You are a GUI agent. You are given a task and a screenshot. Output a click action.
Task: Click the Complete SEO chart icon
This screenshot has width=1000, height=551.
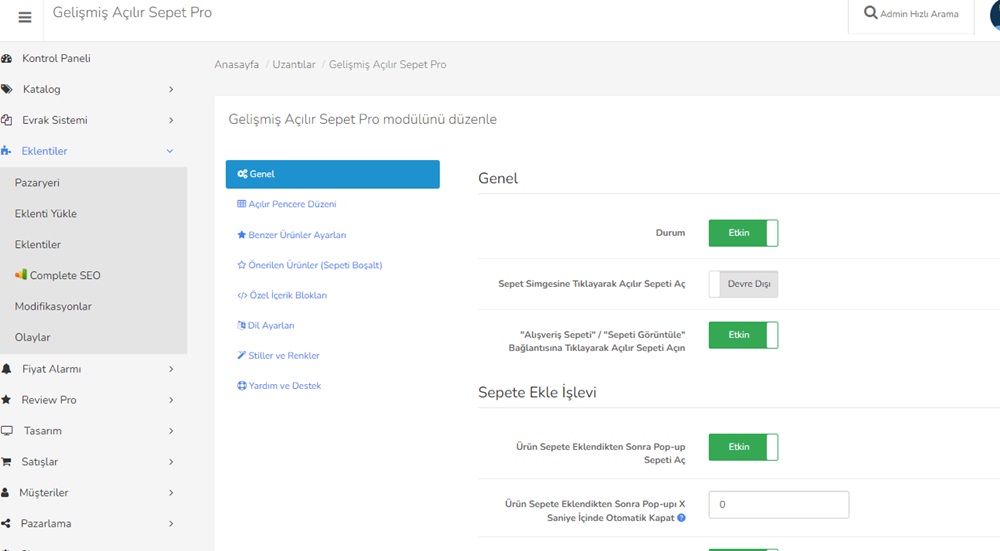pyautogui.click(x=21, y=274)
